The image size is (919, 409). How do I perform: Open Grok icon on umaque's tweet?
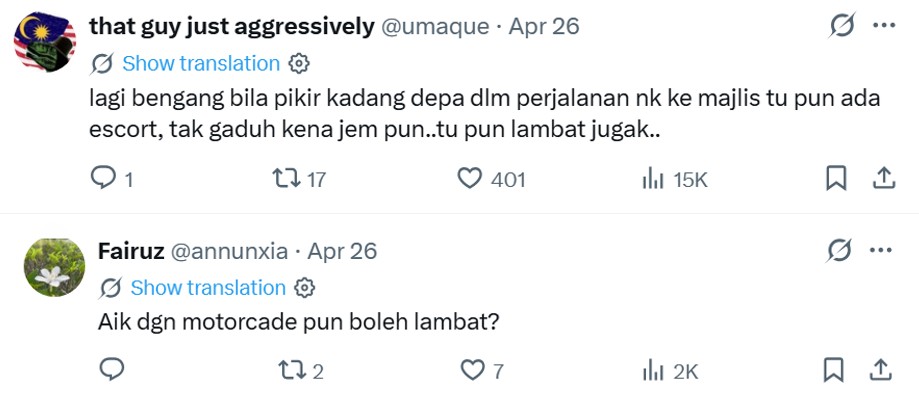[x=842, y=26]
